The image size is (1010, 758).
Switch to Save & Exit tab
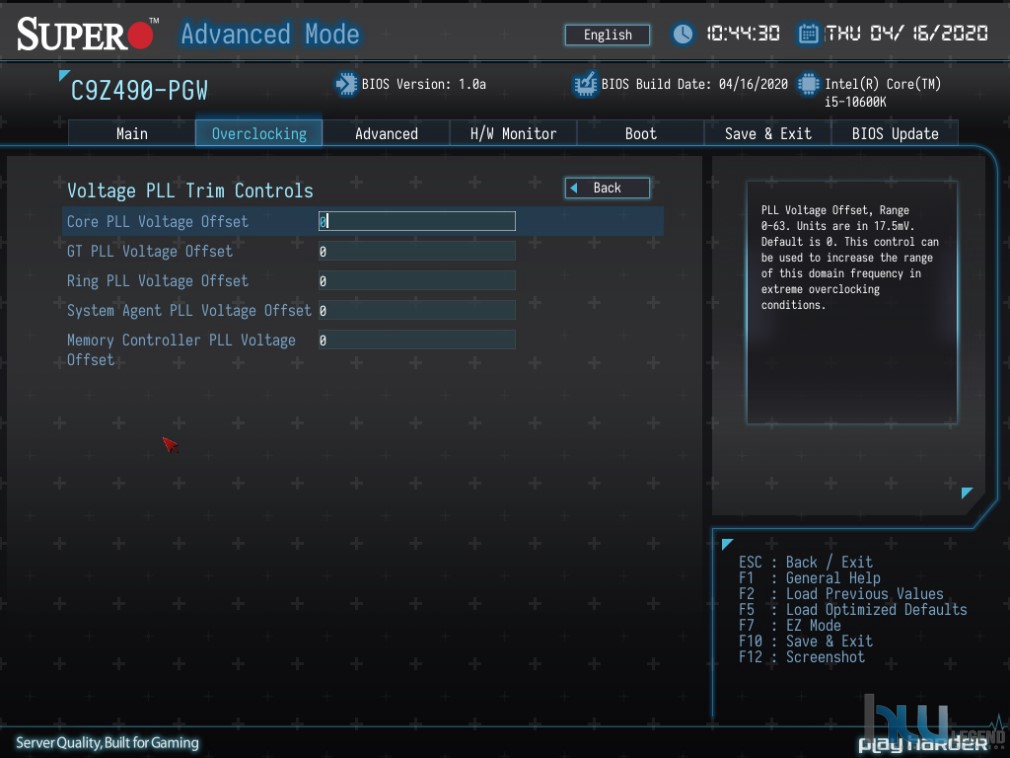[x=768, y=133]
